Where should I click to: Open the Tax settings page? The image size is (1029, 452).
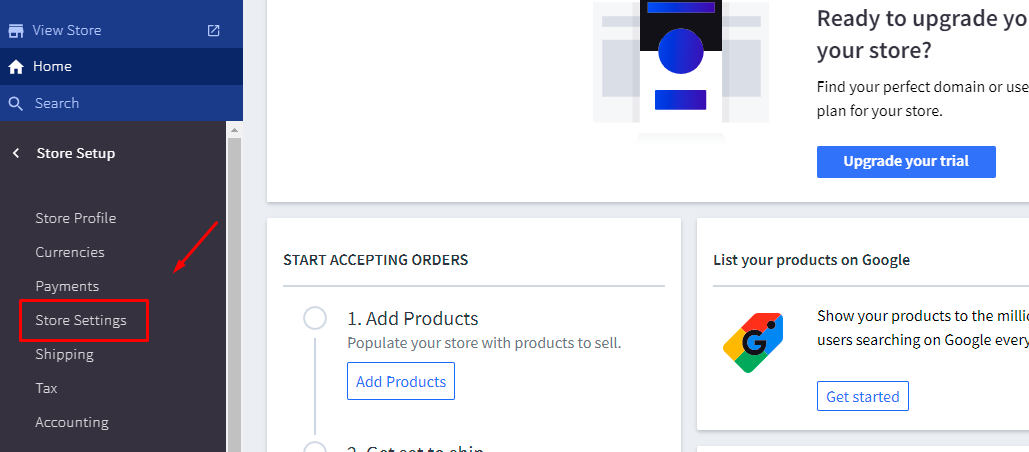point(46,388)
